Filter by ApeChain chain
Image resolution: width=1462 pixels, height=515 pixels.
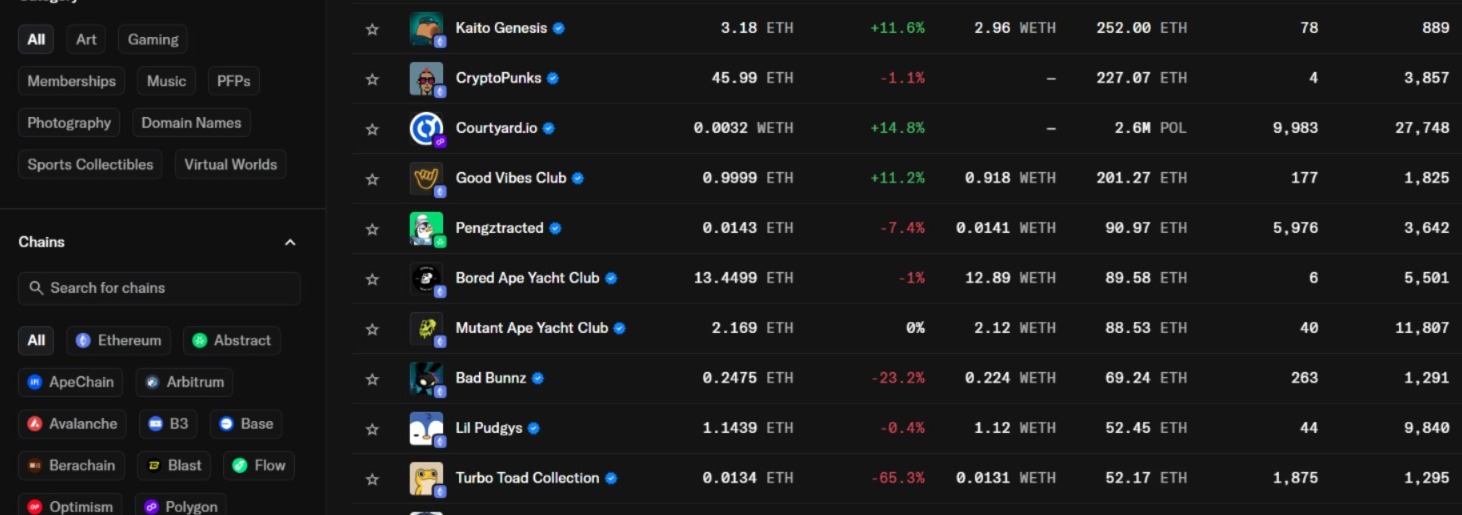tap(71, 382)
